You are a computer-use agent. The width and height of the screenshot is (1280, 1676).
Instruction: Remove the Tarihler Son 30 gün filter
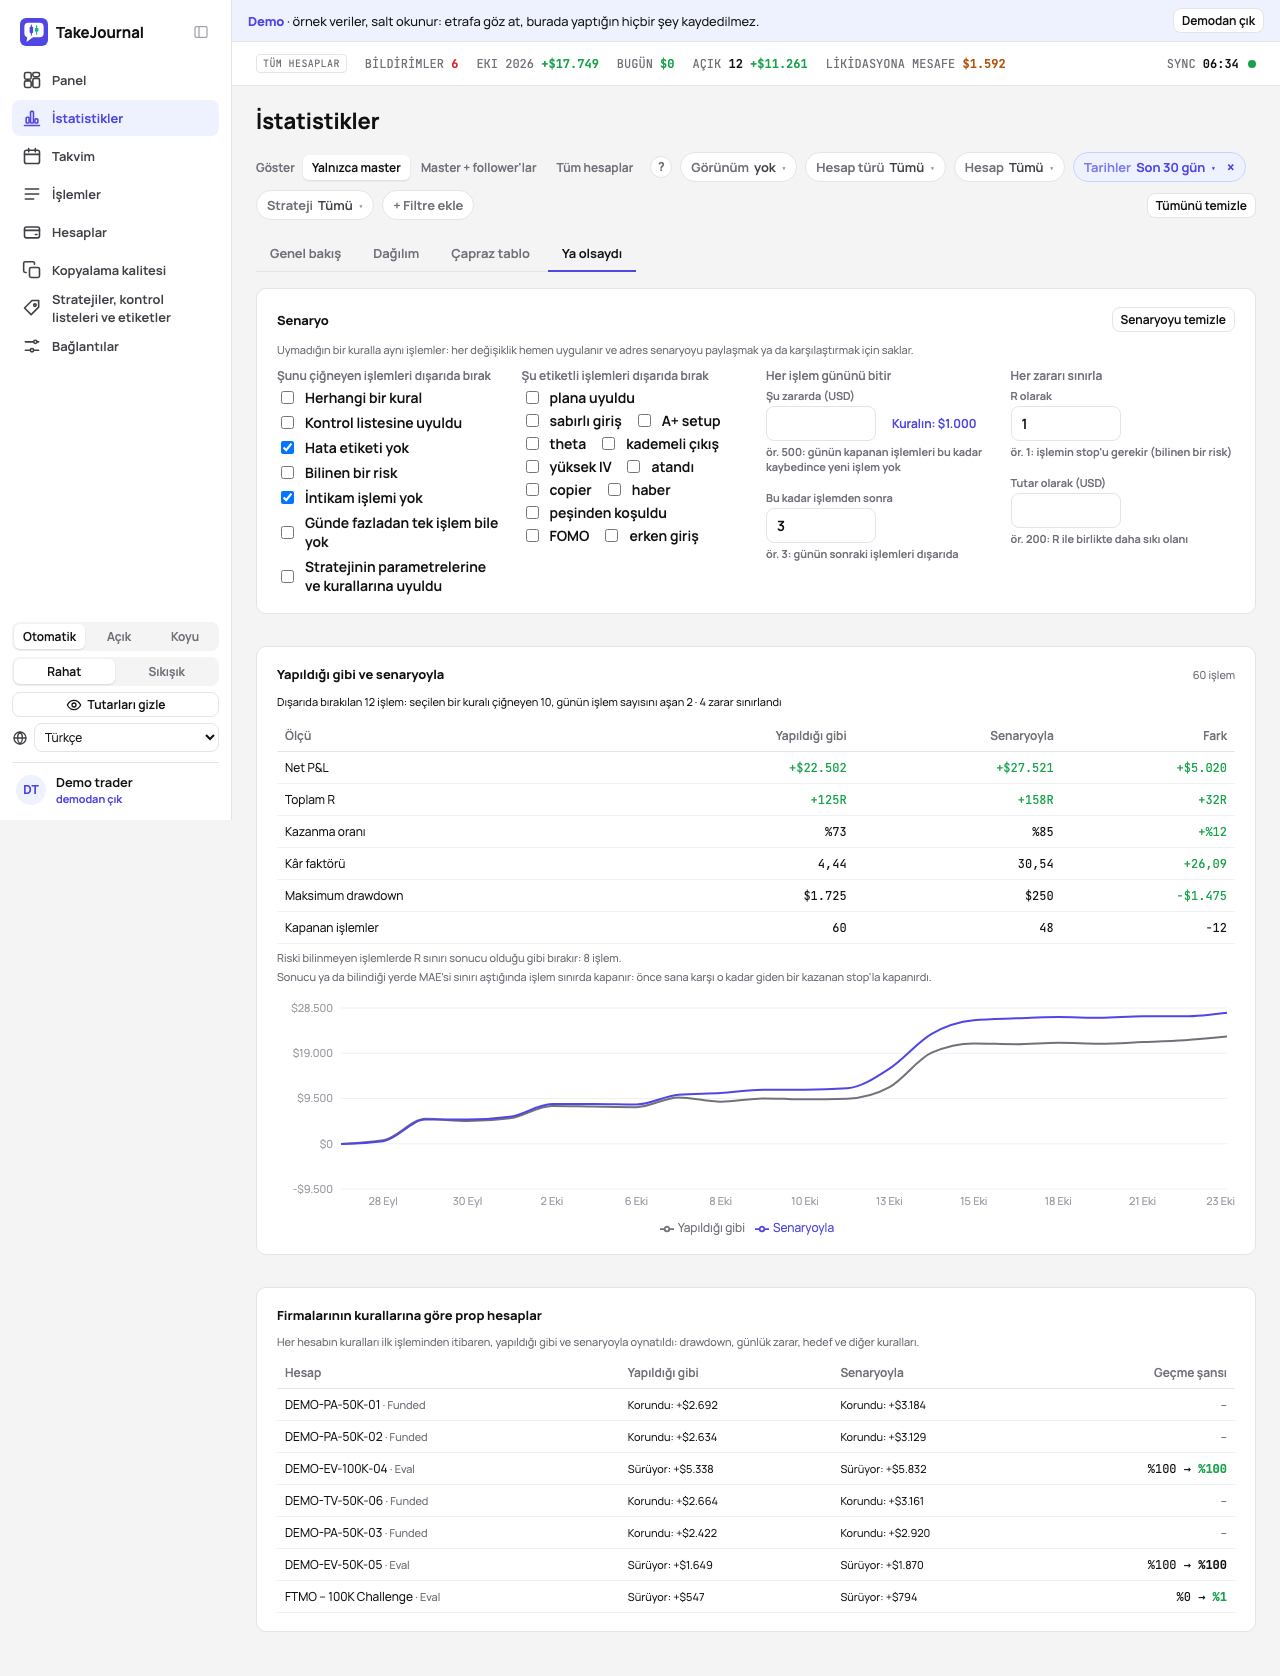[x=1231, y=167]
